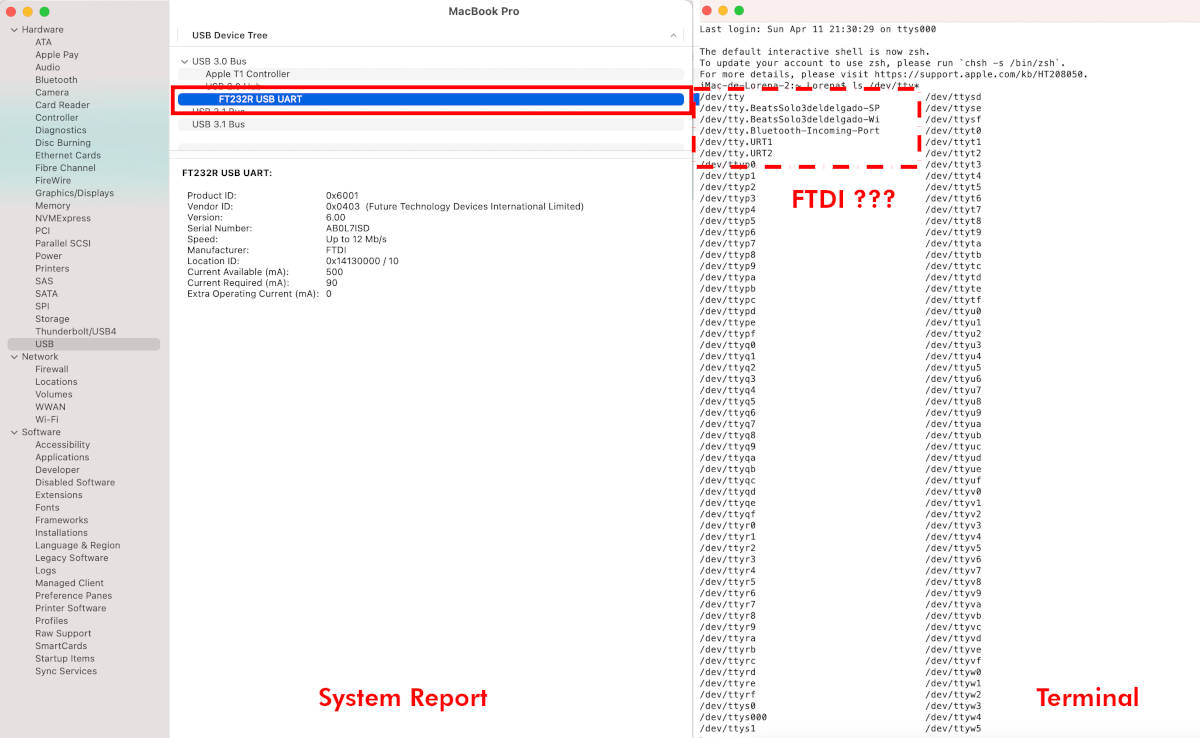Select Apple T1 Controller in USB tree
This screenshot has height=738, width=1200.
248,74
